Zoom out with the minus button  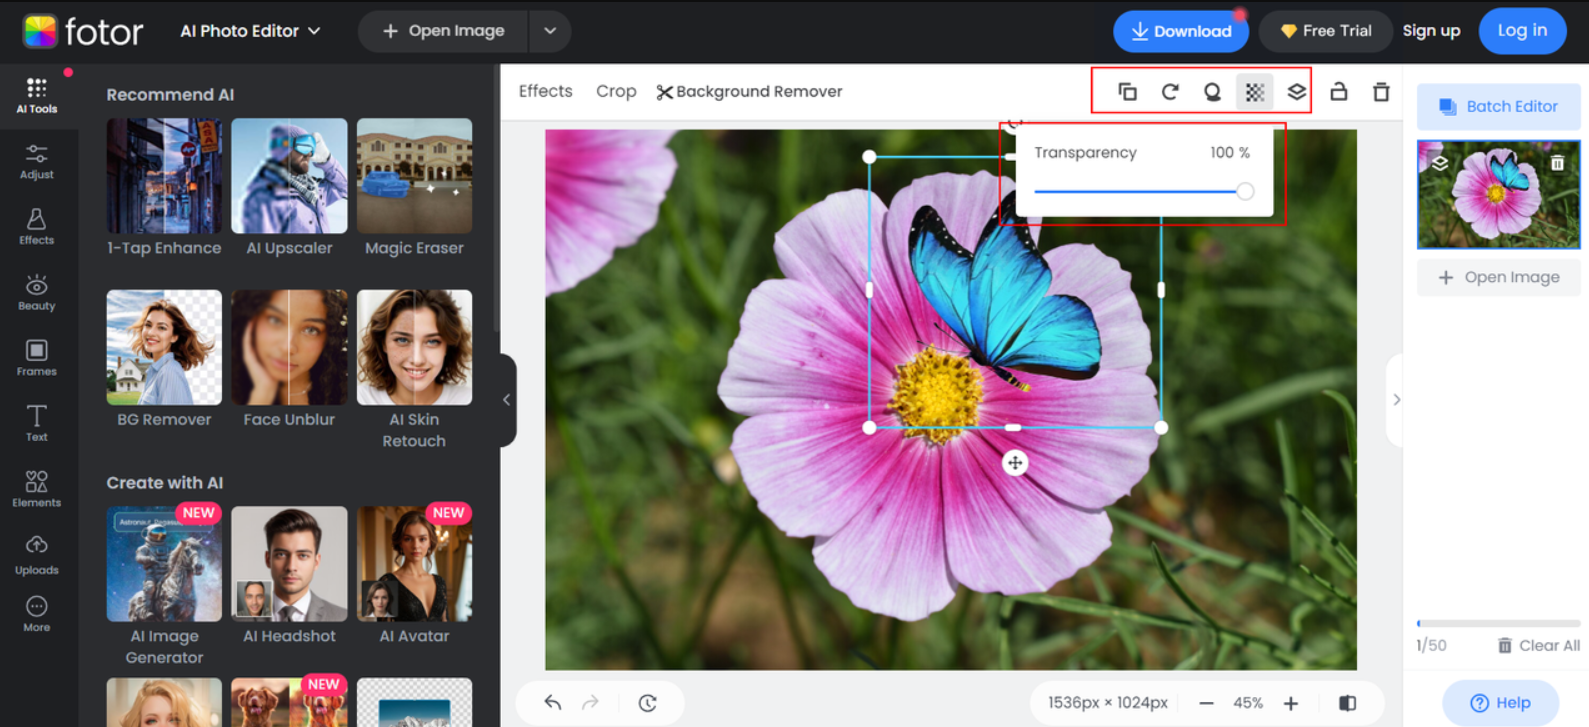tap(1206, 703)
